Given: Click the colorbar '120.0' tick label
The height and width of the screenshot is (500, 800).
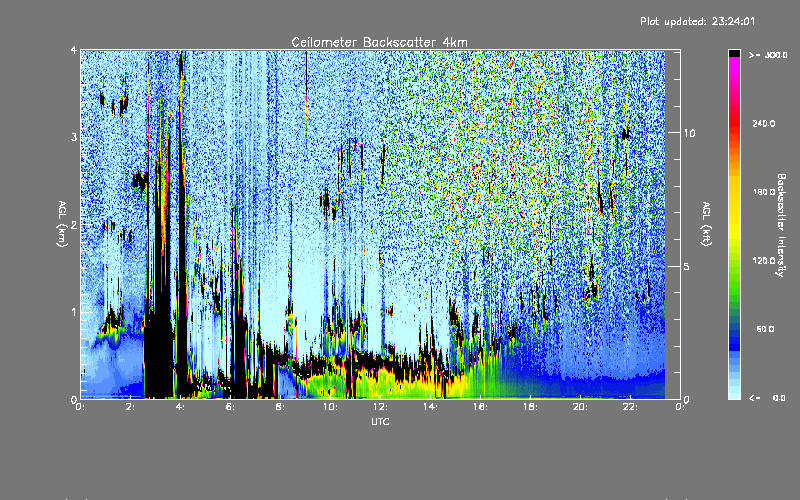Looking at the screenshot, I should 763,260.
